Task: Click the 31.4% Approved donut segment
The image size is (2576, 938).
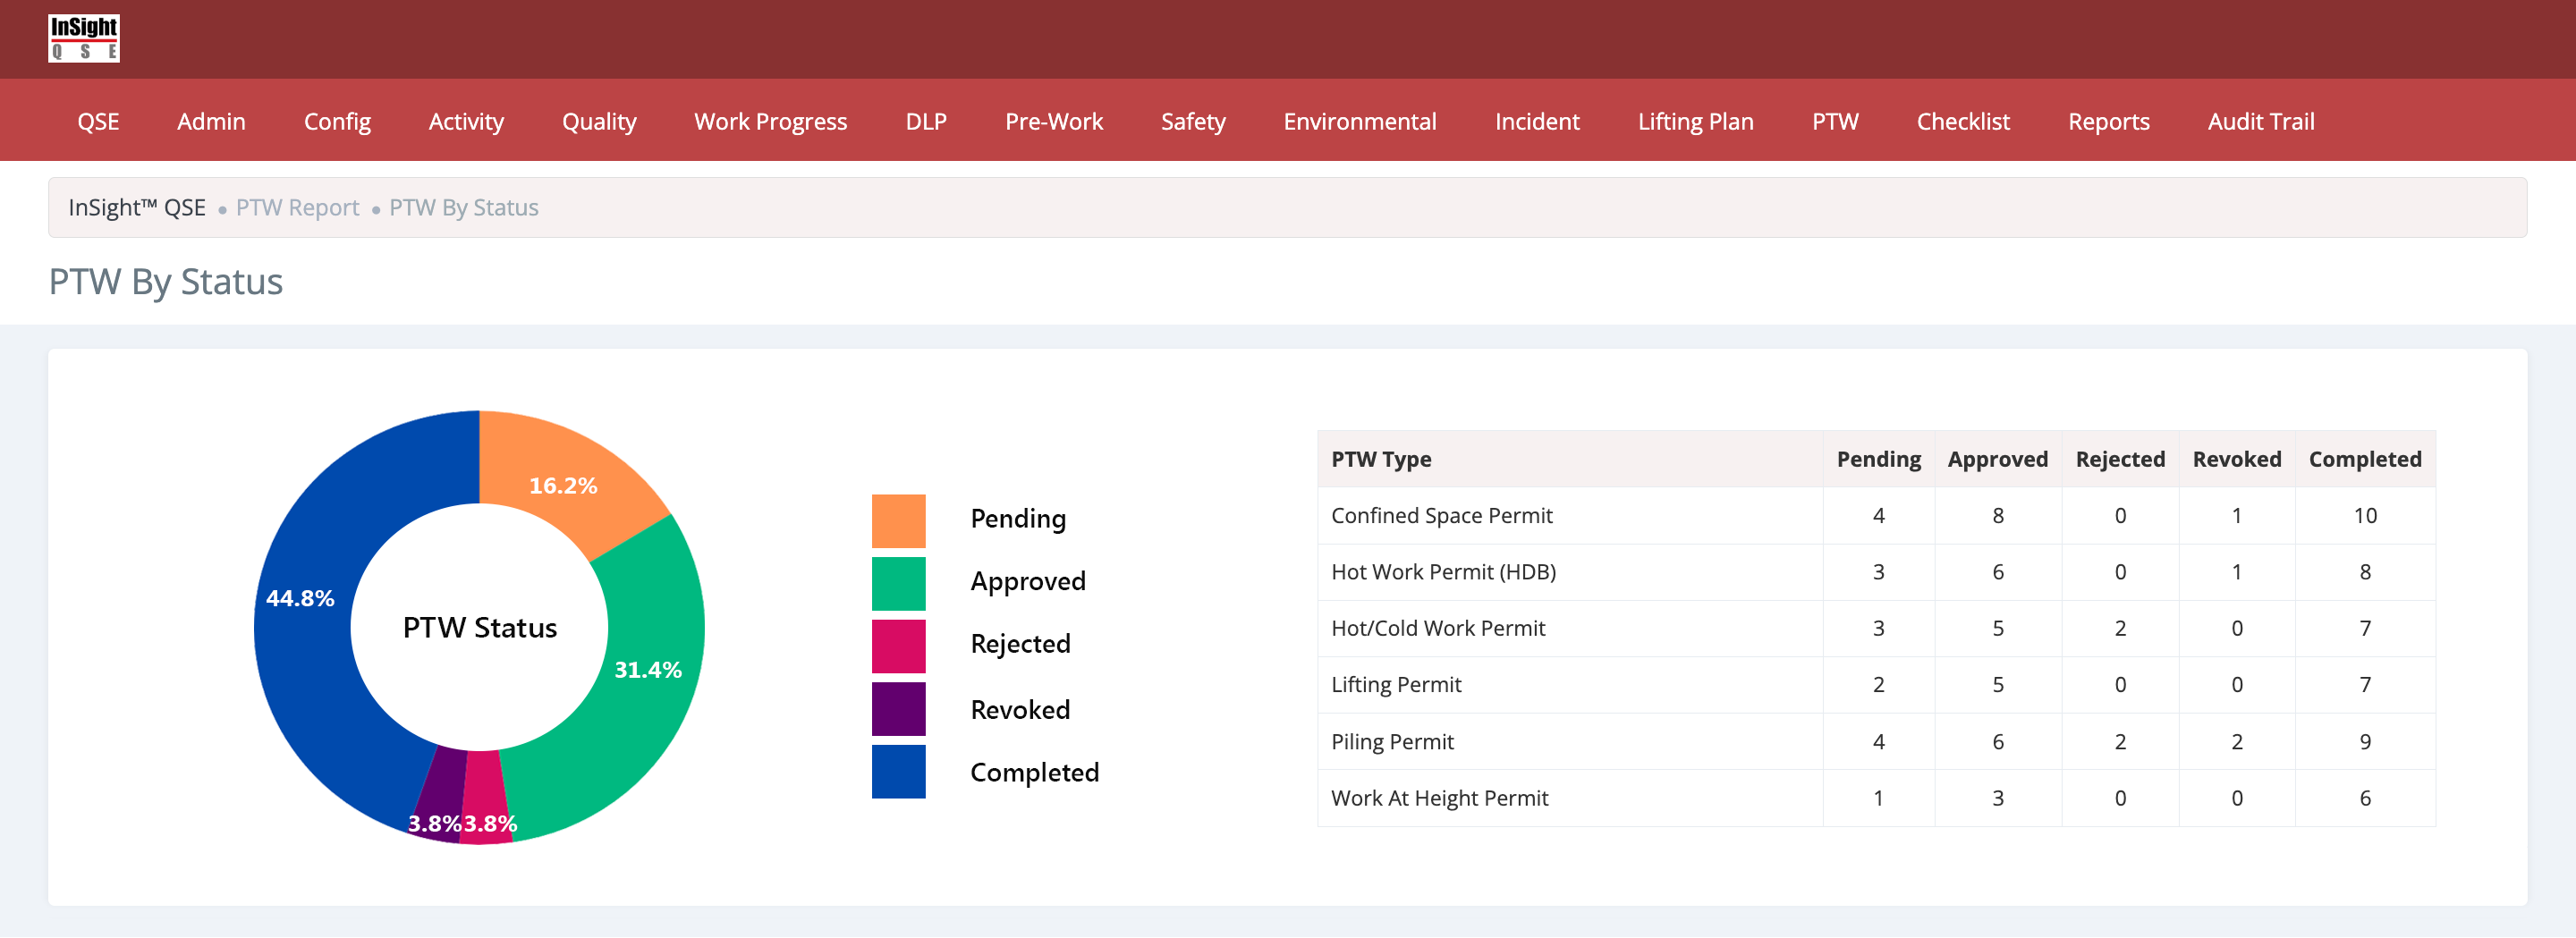Action: point(640,690)
